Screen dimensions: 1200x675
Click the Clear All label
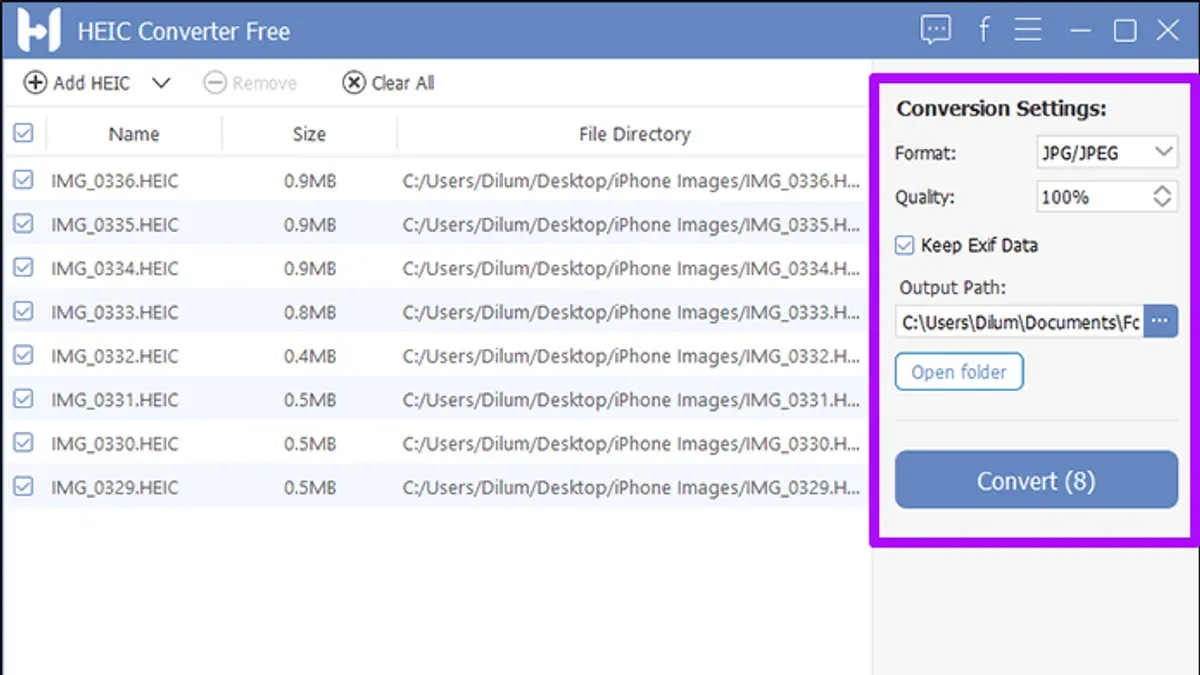click(x=403, y=83)
